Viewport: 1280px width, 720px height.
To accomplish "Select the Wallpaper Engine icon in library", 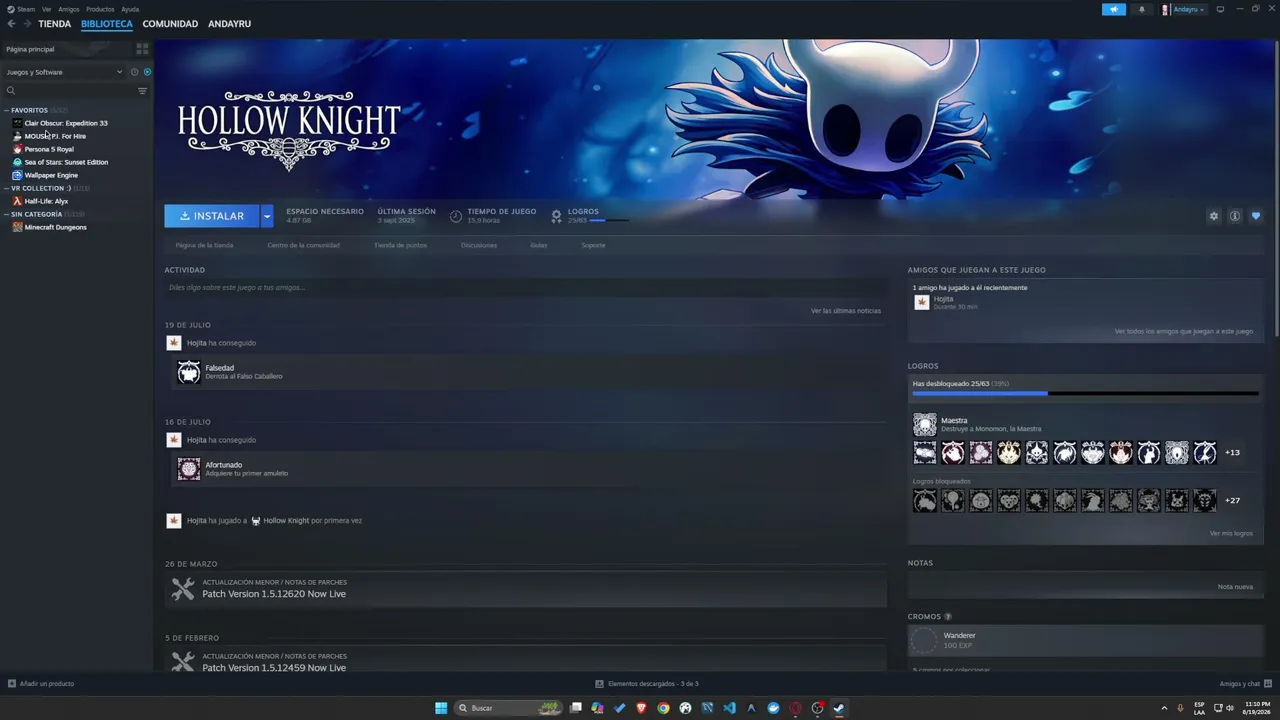I will [17, 175].
